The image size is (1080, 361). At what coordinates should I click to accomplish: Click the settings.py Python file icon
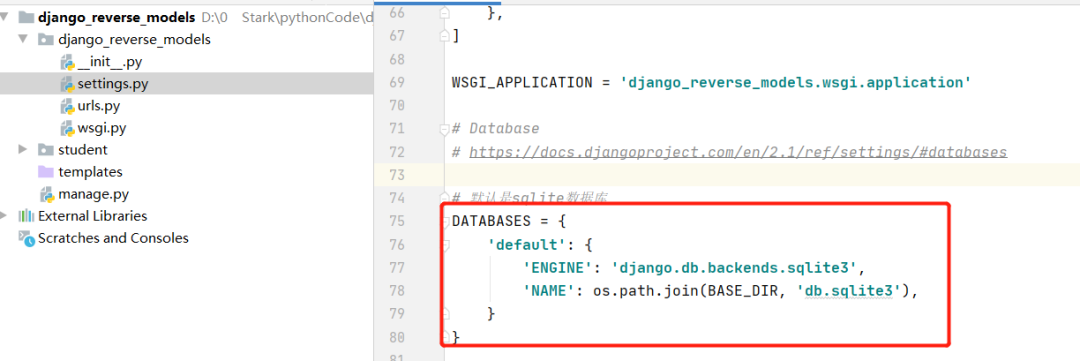point(67,85)
